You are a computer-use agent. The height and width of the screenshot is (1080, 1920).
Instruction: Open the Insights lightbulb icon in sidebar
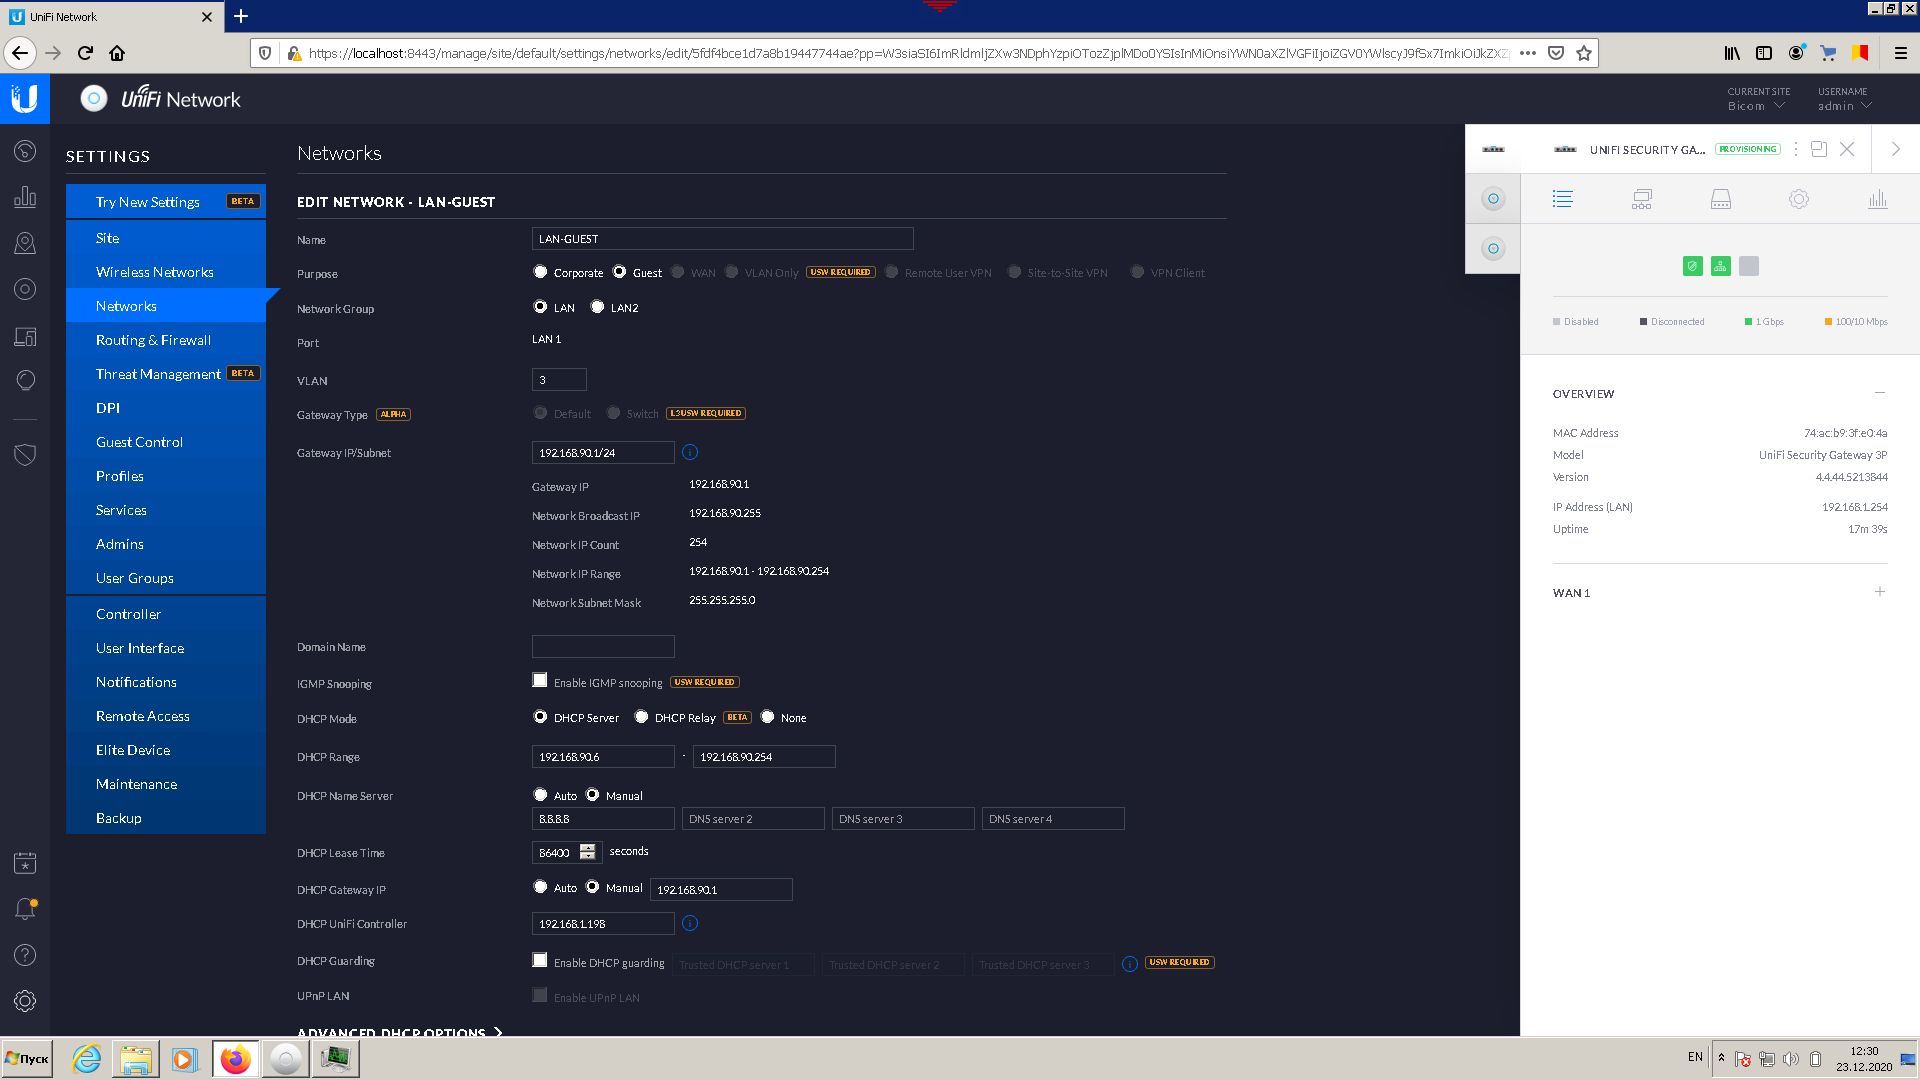pyautogui.click(x=25, y=381)
